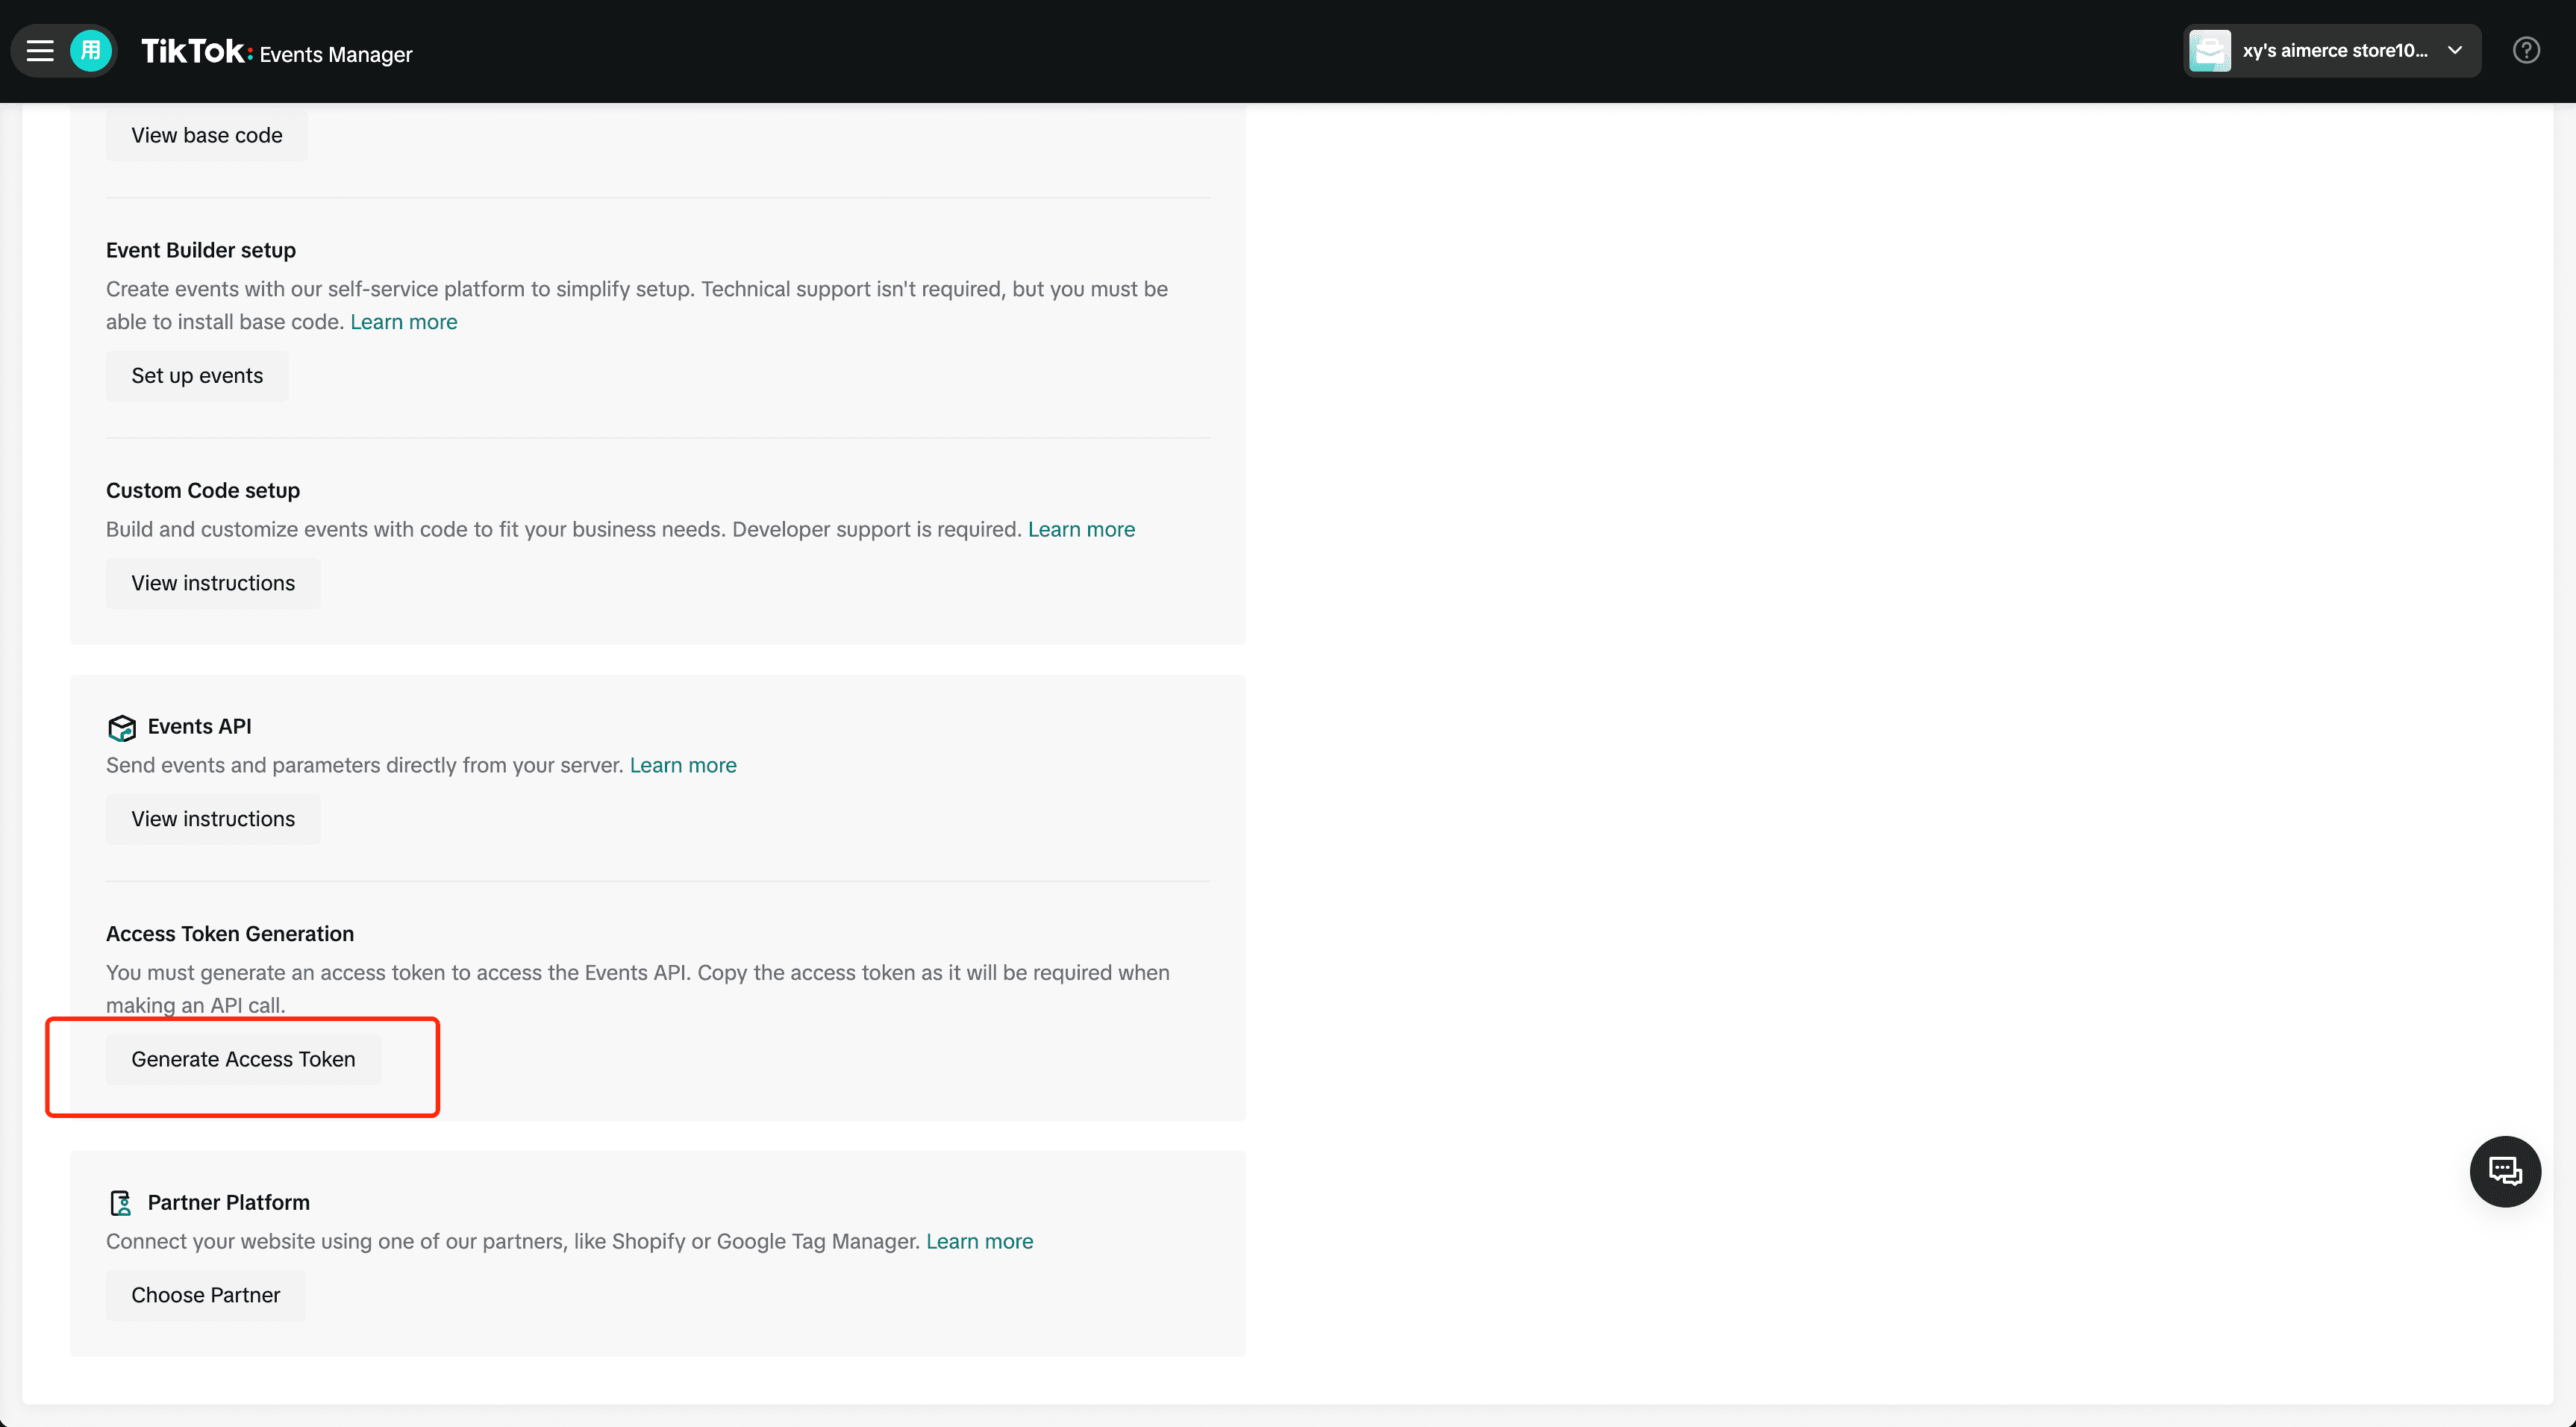This screenshot has height=1427, width=2576.
Task: Click the Partner Platform icon
Action: (121, 1203)
